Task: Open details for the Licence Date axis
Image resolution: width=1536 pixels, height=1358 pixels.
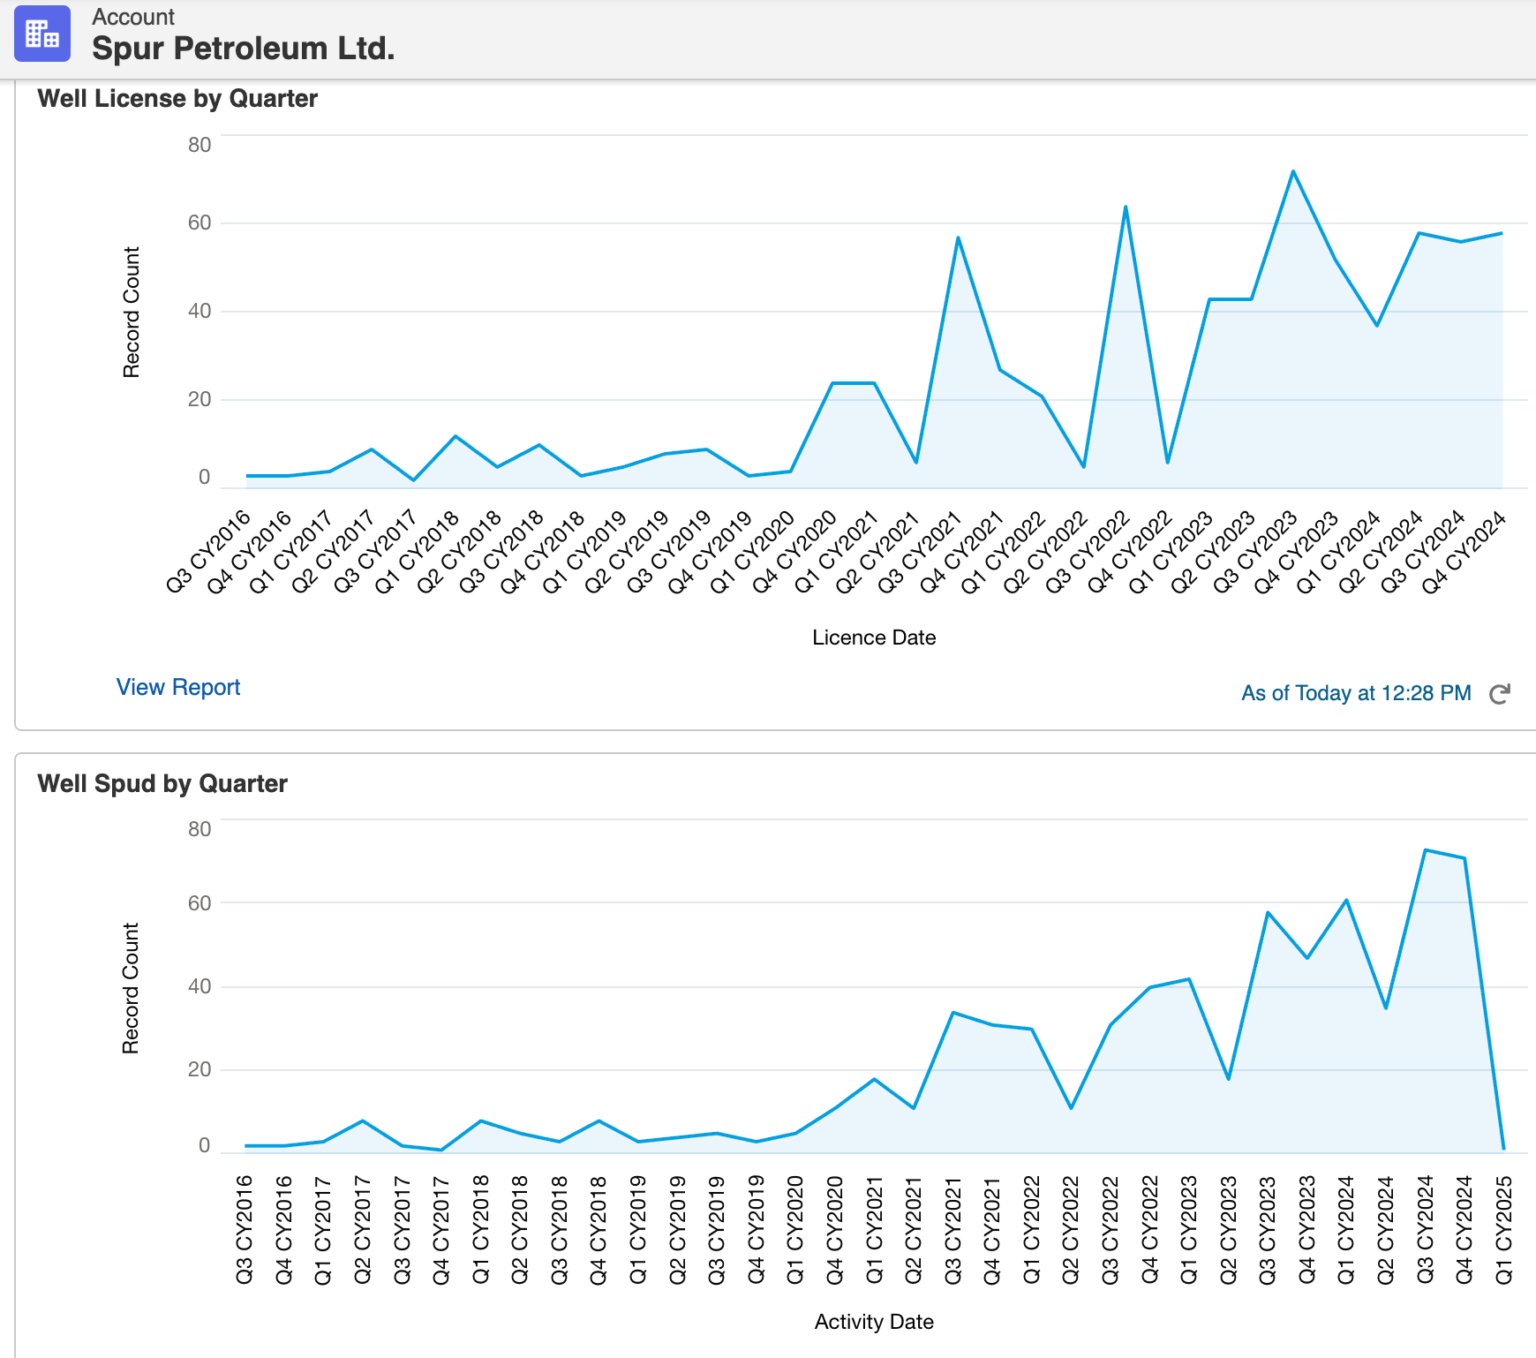Action: tap(873, 637)
